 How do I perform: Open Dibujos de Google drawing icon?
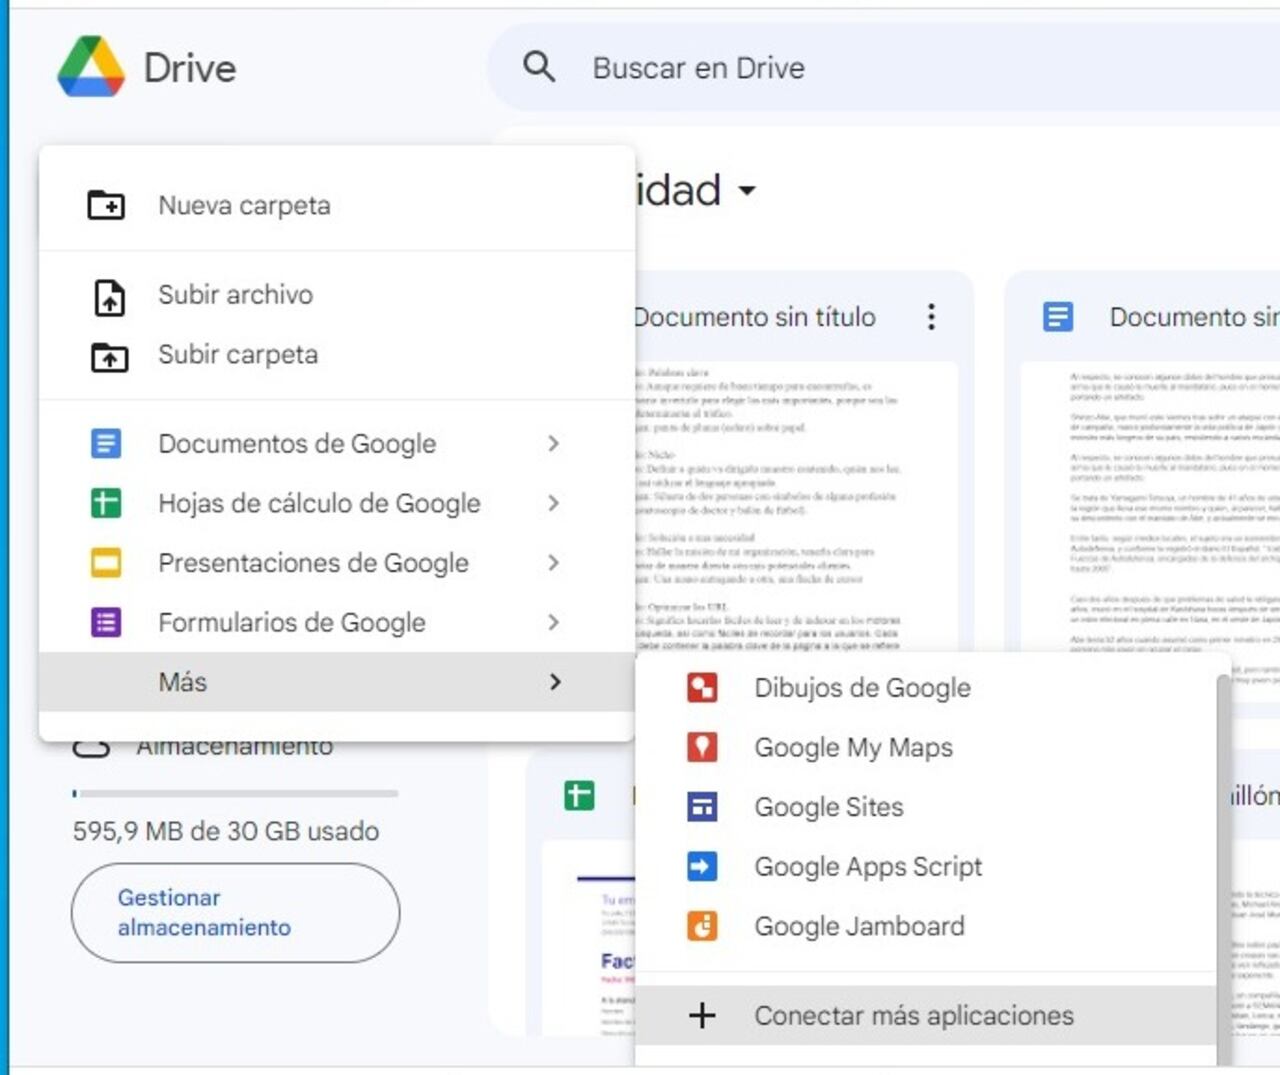pos(702,688)
